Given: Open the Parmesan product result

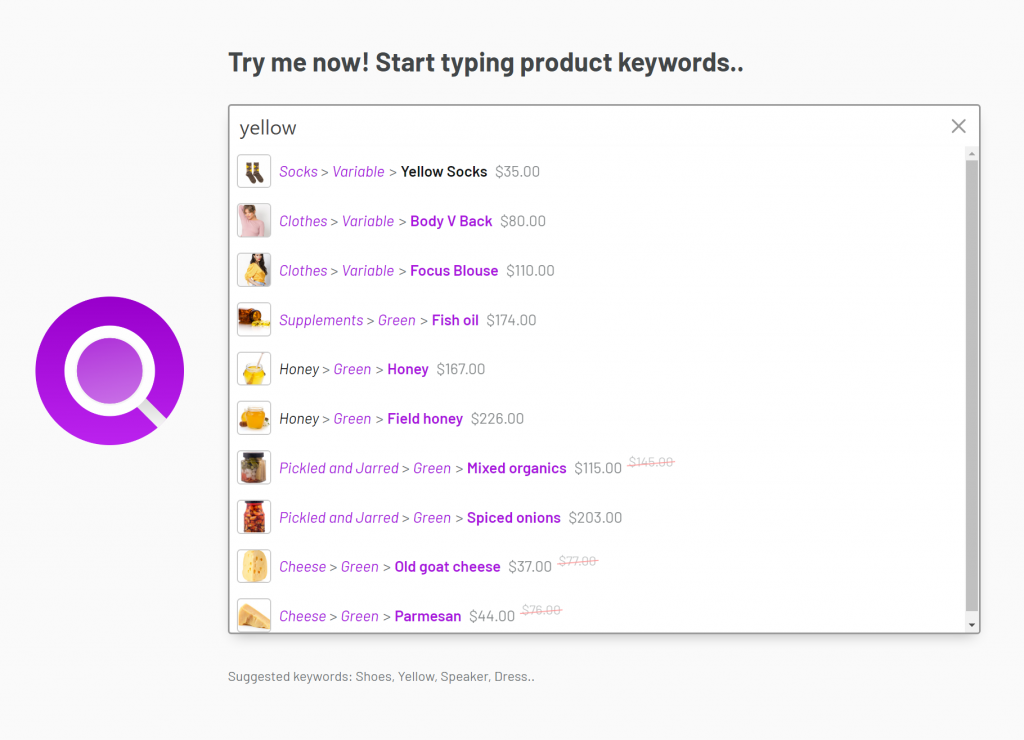Looking at the screenshot, I should (427, 616).
